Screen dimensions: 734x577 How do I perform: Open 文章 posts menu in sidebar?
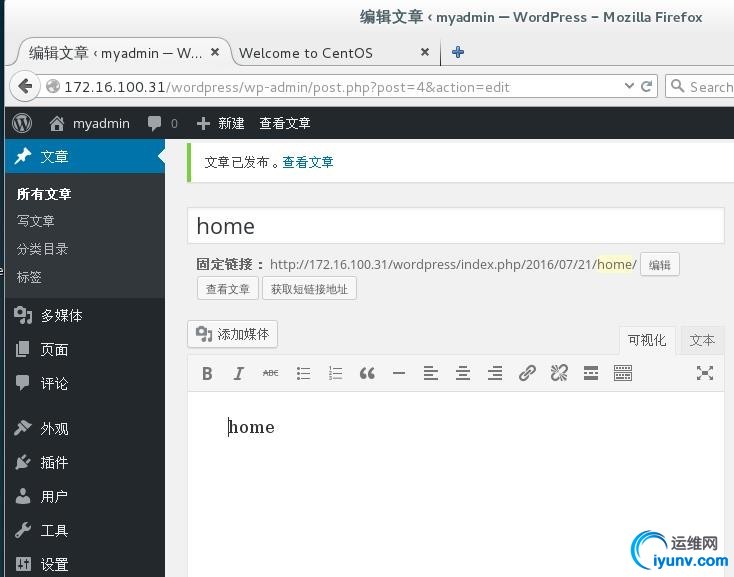(x=85, y=156)
